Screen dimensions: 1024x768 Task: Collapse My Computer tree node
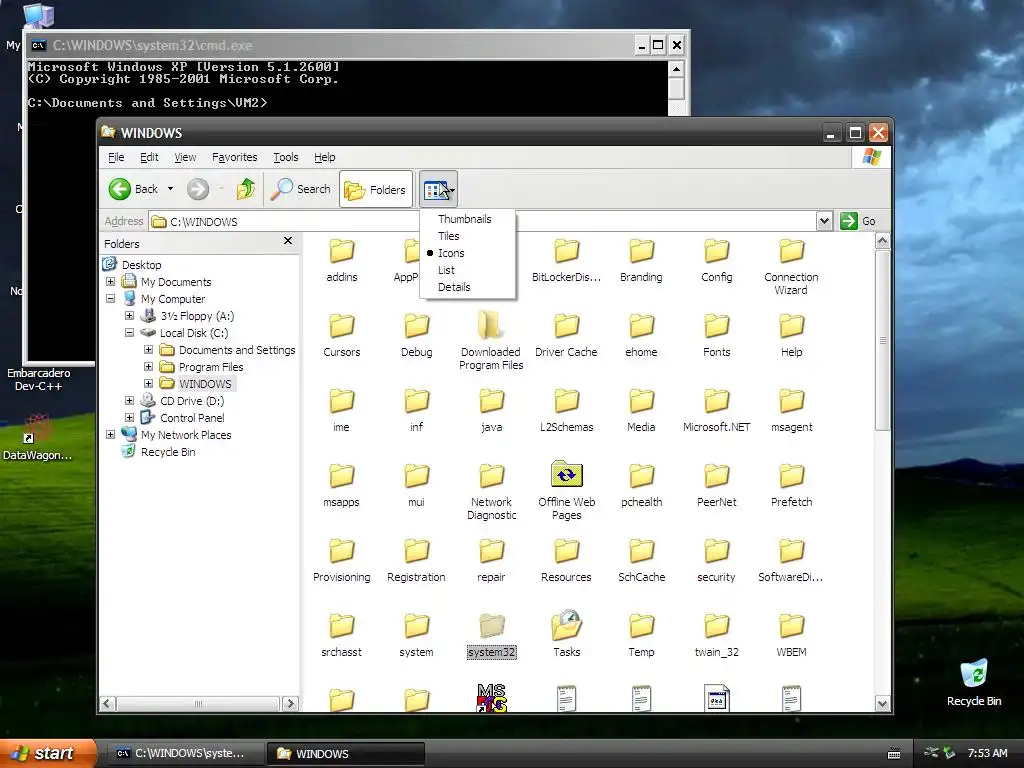(x=110, y=298)
